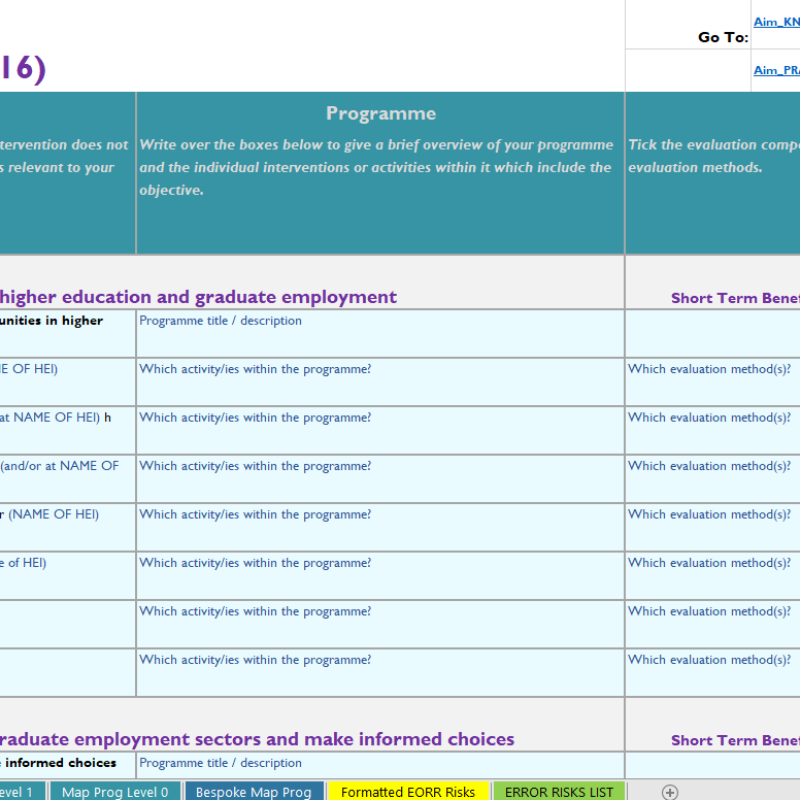Select evaluation method cell in 'ME OF HEI)' row
Screen dimensions: 800x800
[712, 381]
